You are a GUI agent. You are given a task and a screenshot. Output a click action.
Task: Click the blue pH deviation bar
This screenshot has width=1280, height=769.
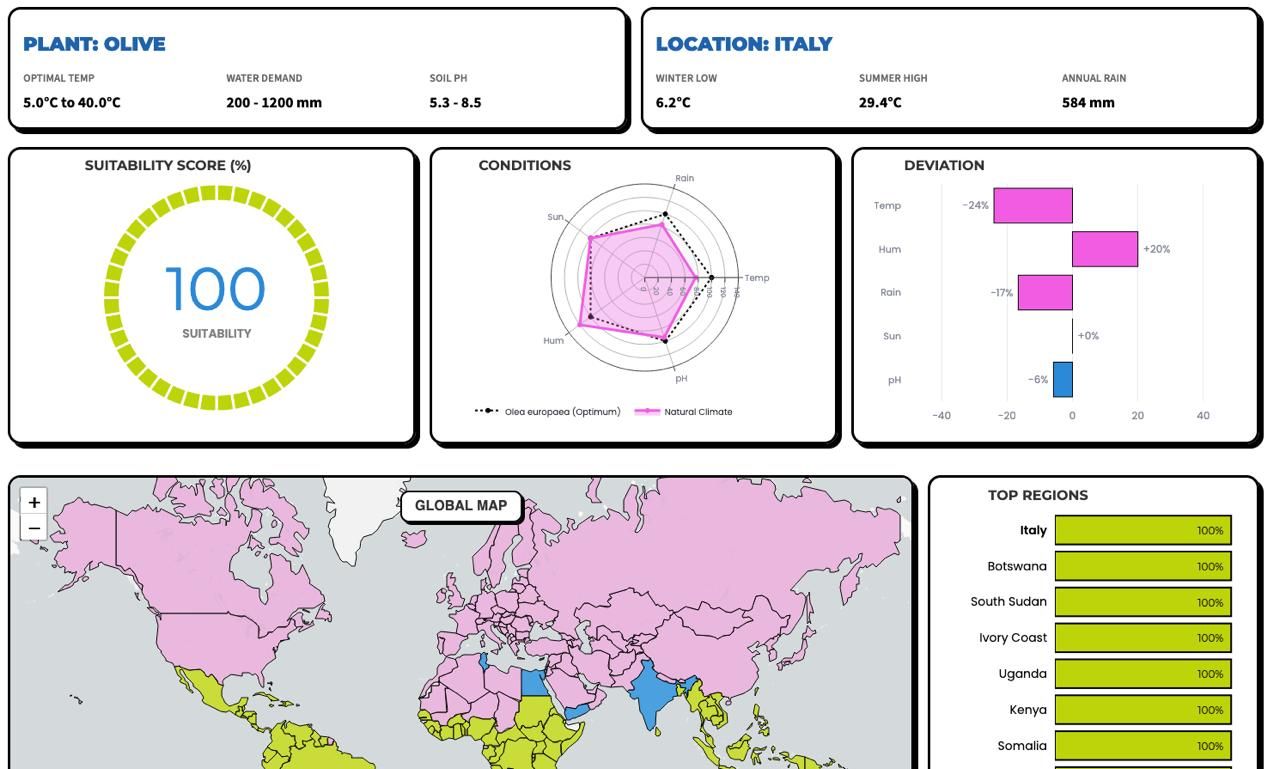pyautogui.click(x=1062, y=380)
